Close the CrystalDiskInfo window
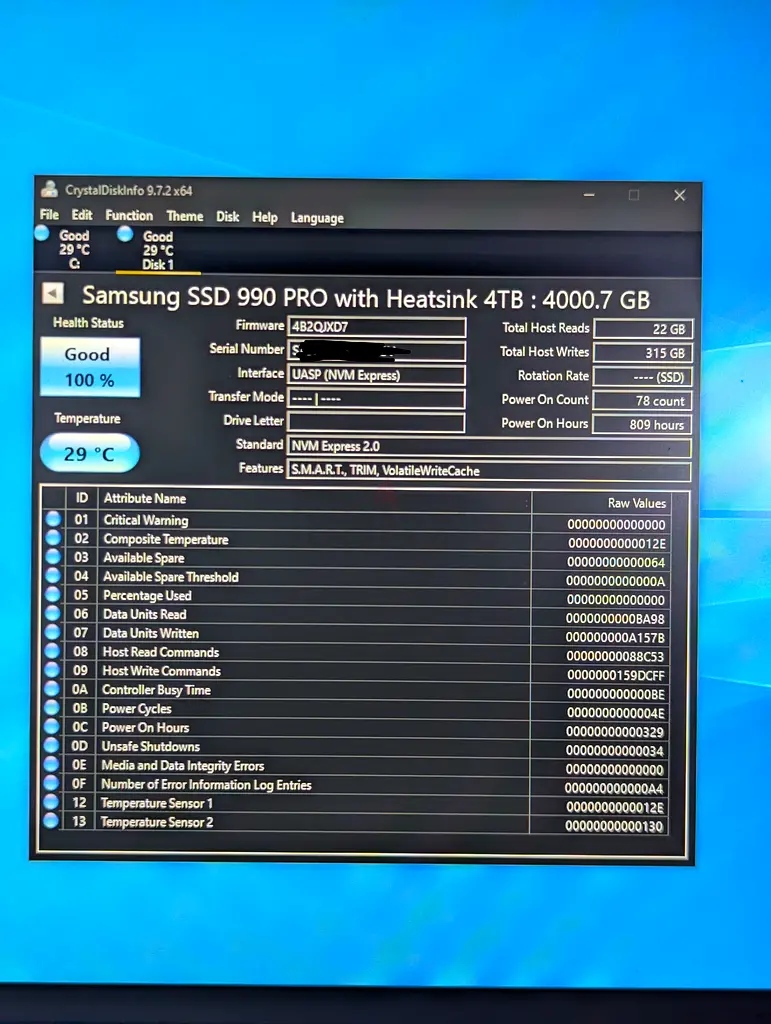 [680, 195]
